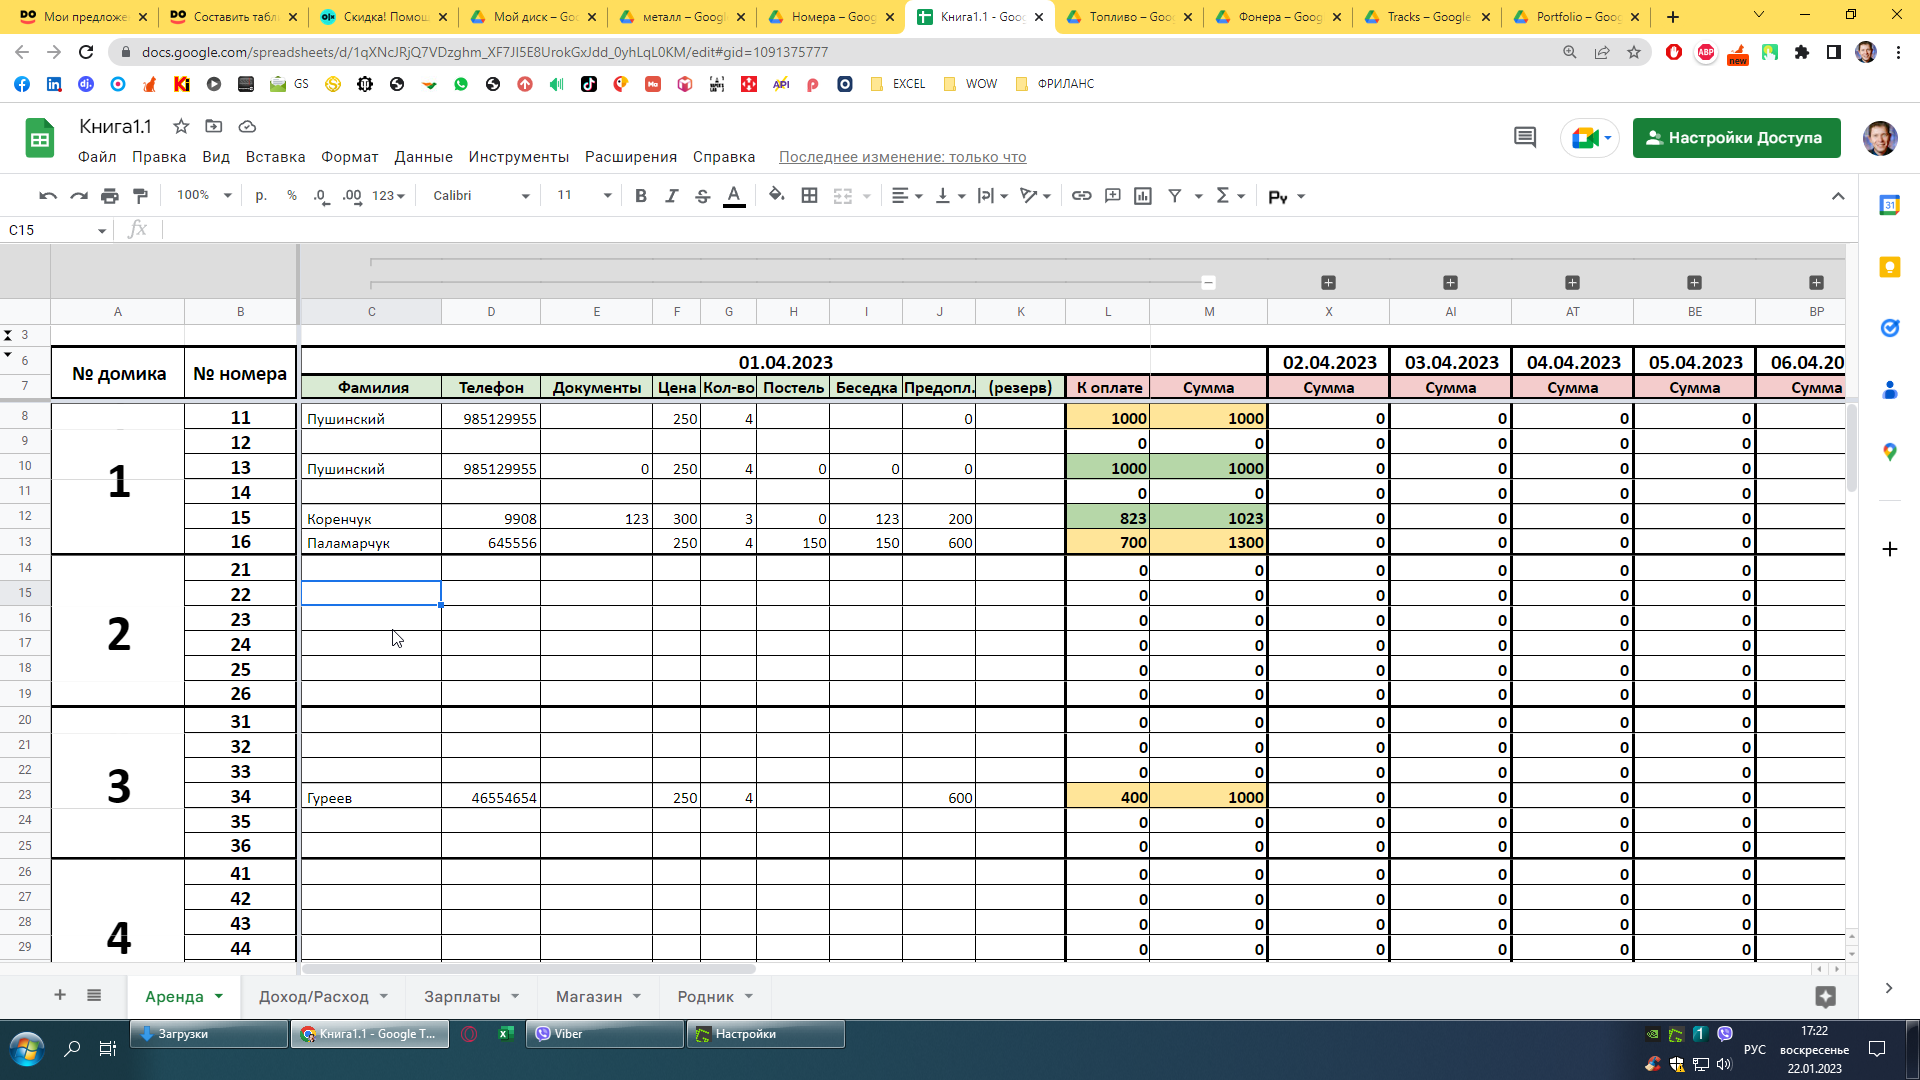Click the Explore button at bottom right

(1825, 996)
